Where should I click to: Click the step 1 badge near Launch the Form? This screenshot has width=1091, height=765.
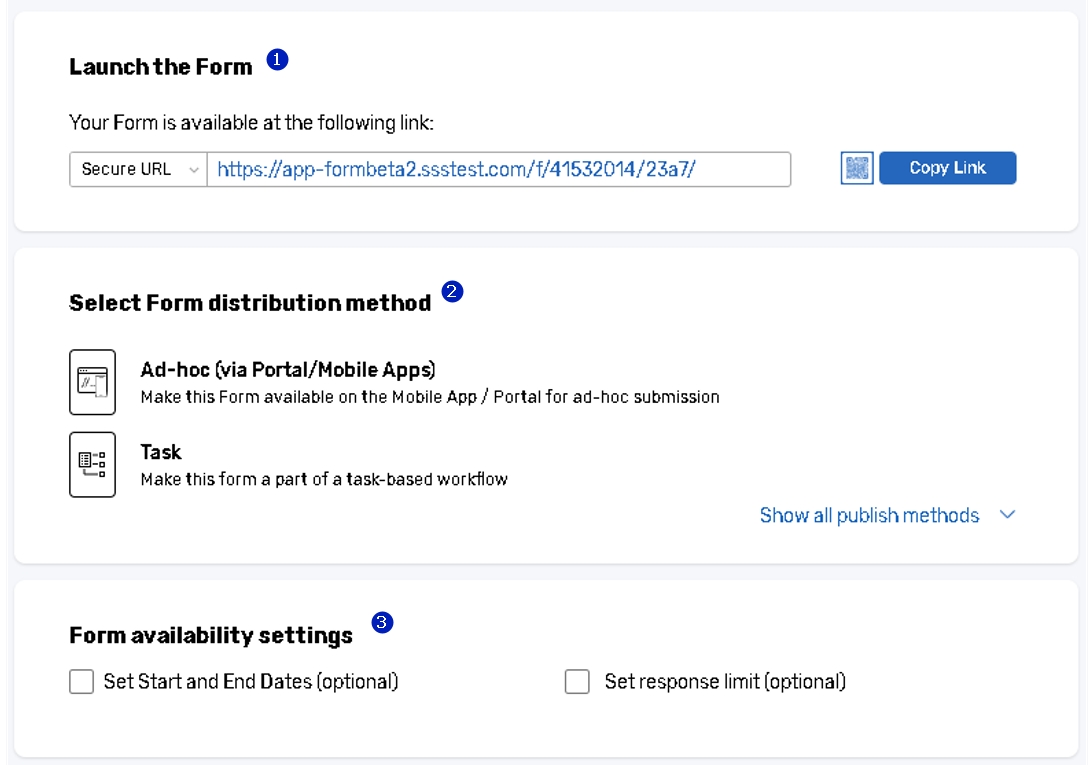point(277,60)
